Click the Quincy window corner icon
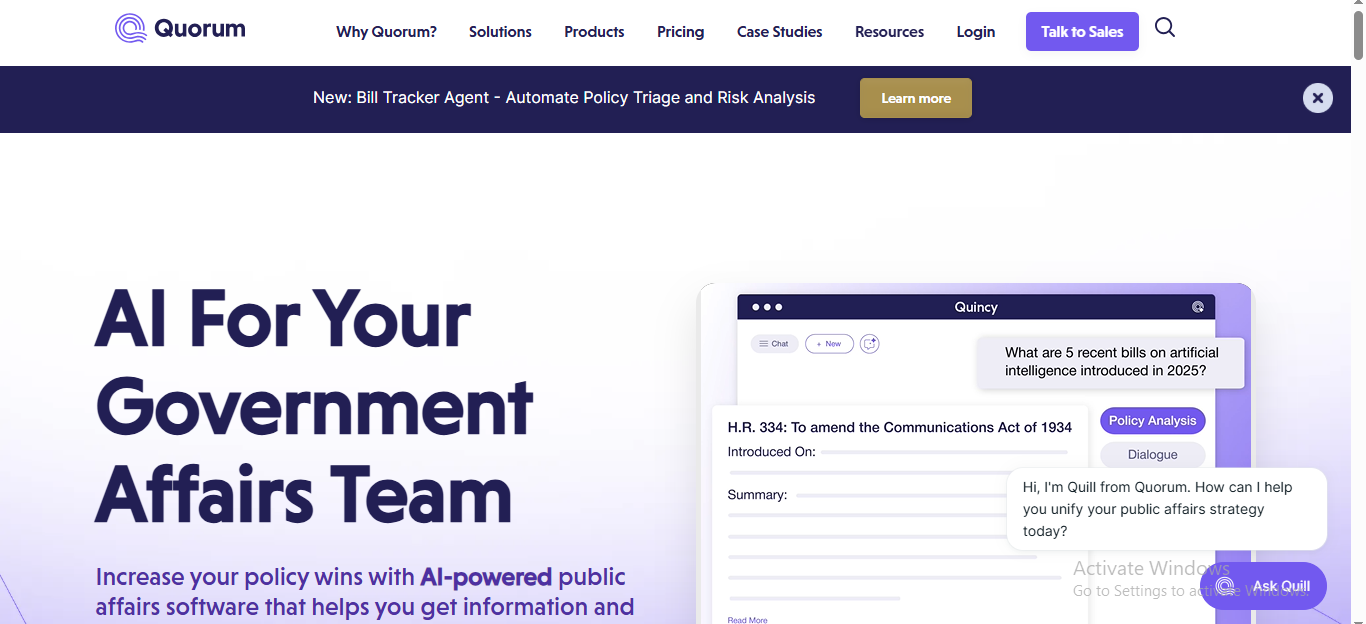 click(x=1198, y=307)
